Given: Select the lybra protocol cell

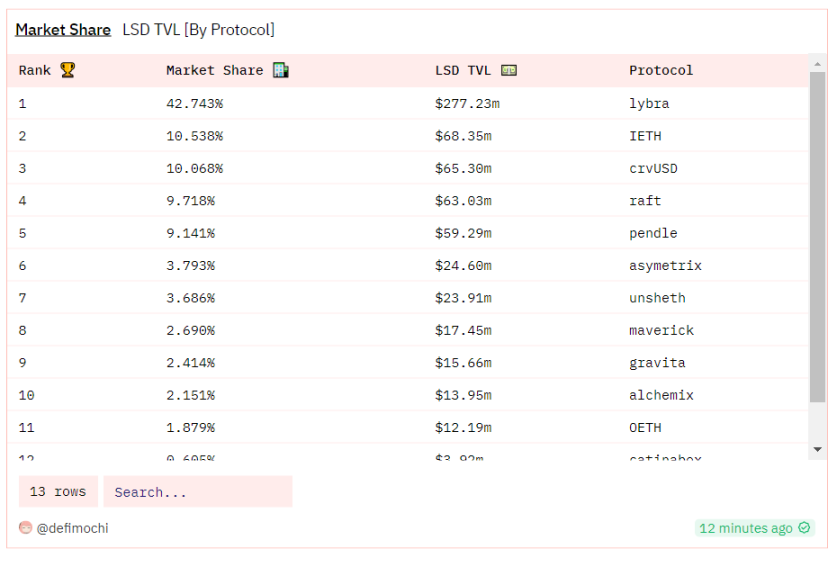Looking at the screenshot, I should pyautogui.click(x=649, y=103).
